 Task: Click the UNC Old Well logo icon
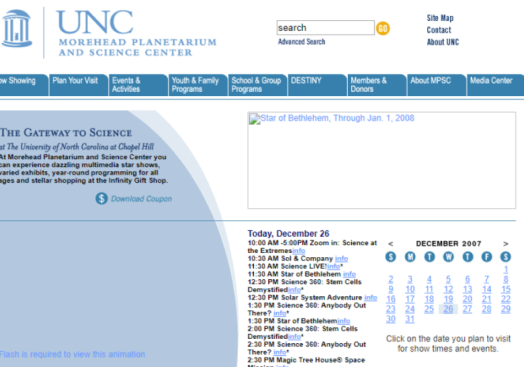(17, 28)
